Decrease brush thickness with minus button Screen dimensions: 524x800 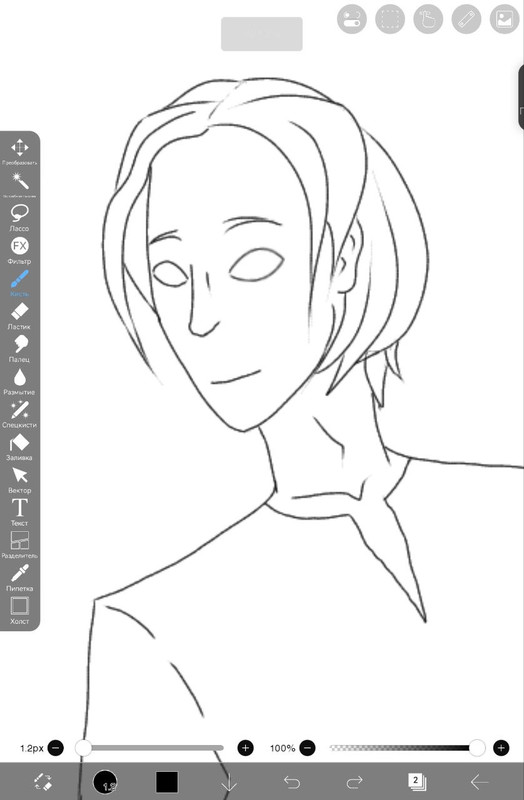point(56,748)
